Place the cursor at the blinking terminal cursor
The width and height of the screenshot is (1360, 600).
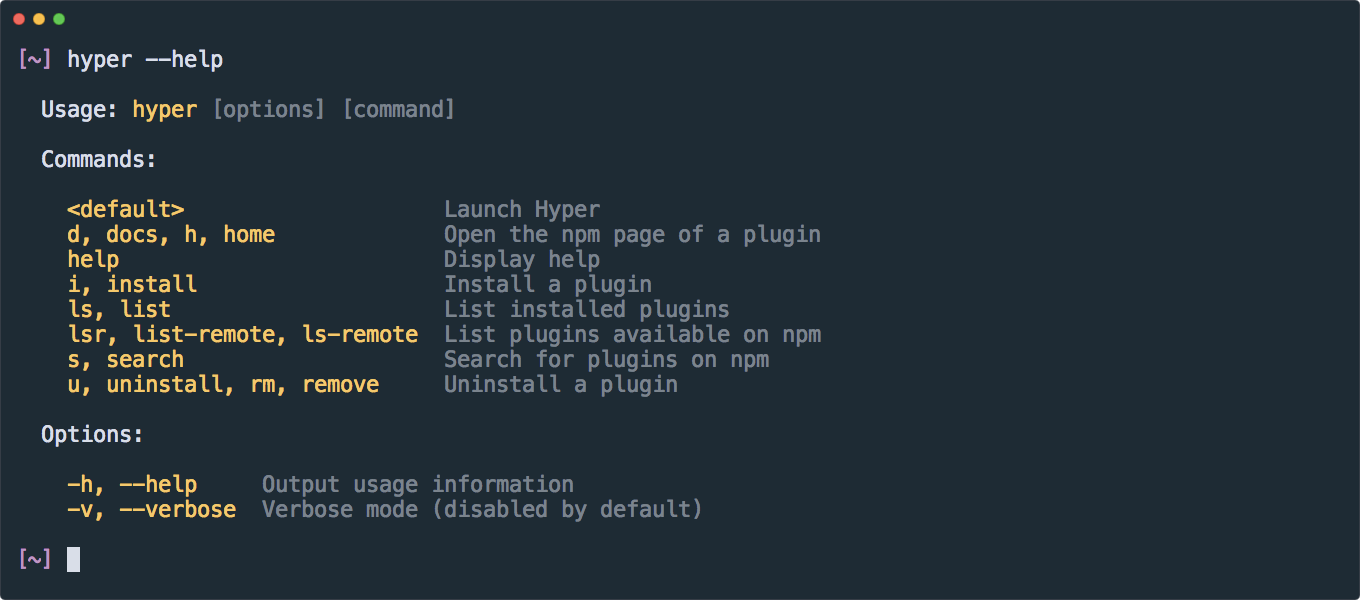[71, 559]
